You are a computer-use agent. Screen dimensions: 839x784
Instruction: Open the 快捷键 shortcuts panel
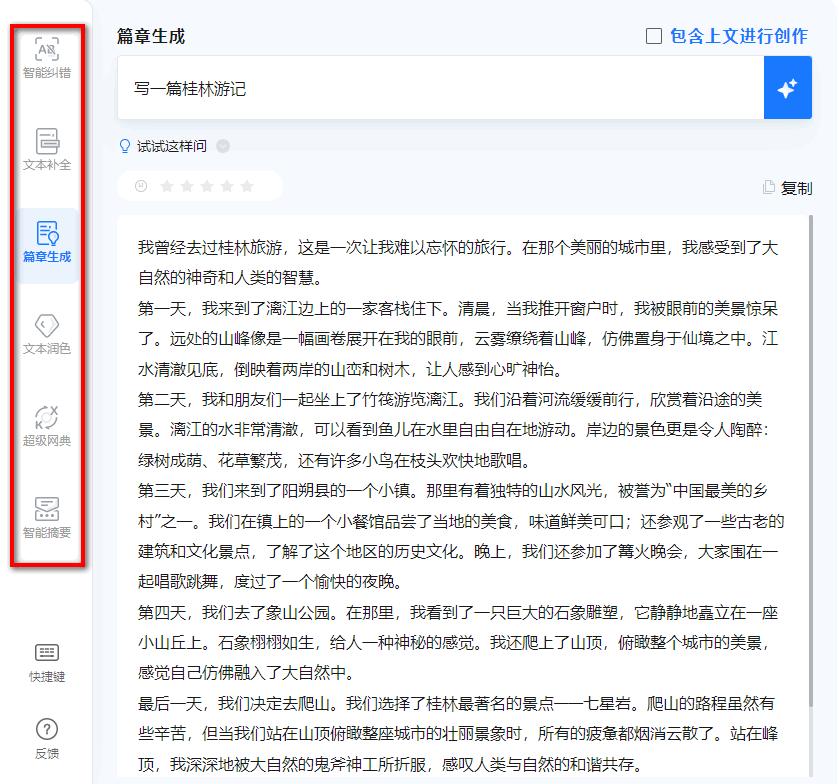pos(47,663)
